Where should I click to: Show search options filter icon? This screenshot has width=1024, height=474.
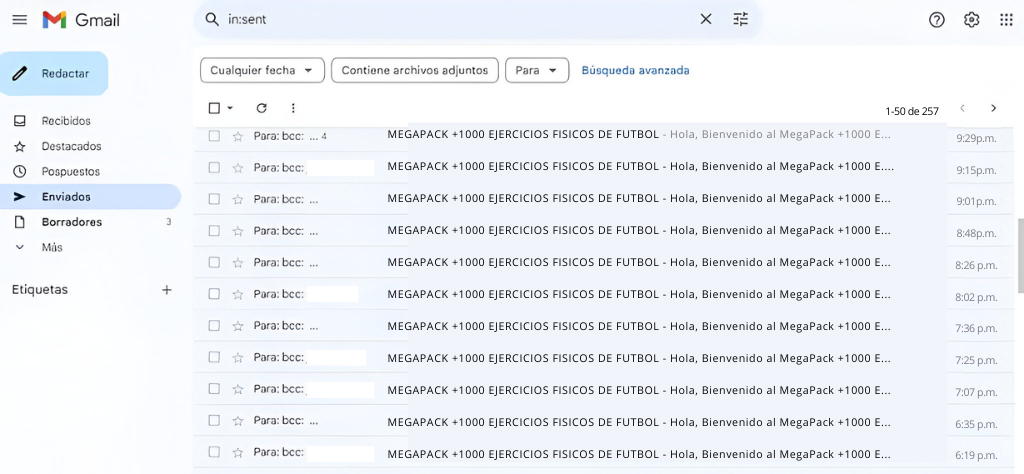coord(740,19)
